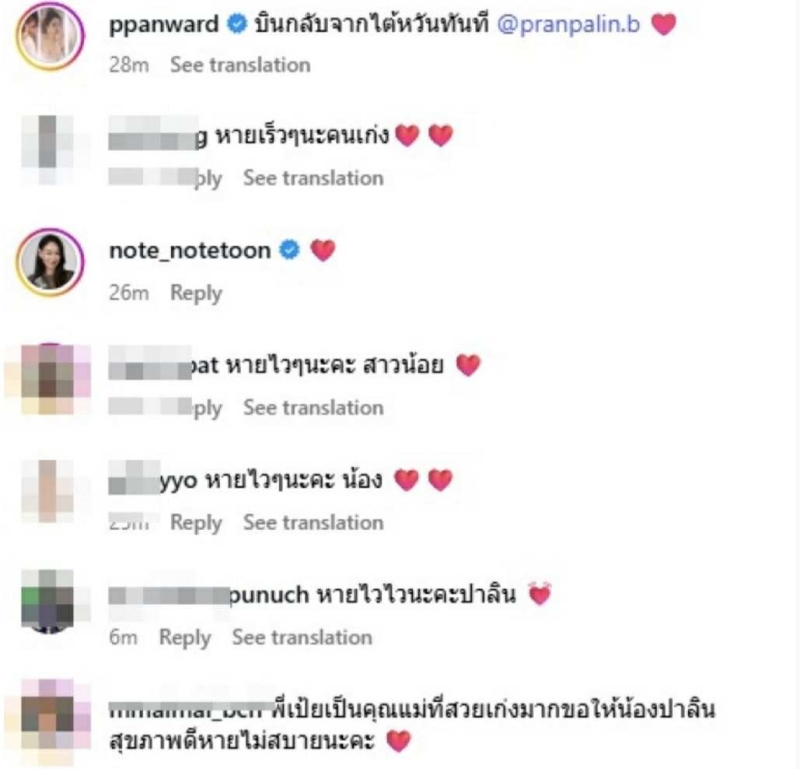Reply to the 'หายไวๆนะคะ น้อง' comment
Screen dimensions: 800x769
(x=196, y=523)
